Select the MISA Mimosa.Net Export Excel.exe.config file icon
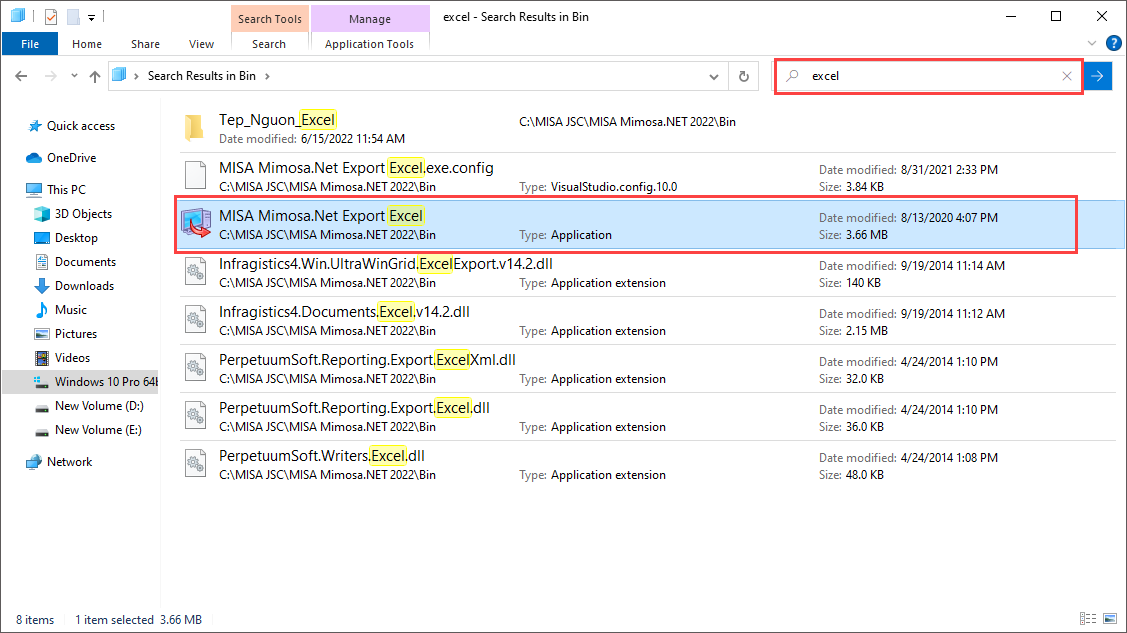 click(x=196, y=176)
